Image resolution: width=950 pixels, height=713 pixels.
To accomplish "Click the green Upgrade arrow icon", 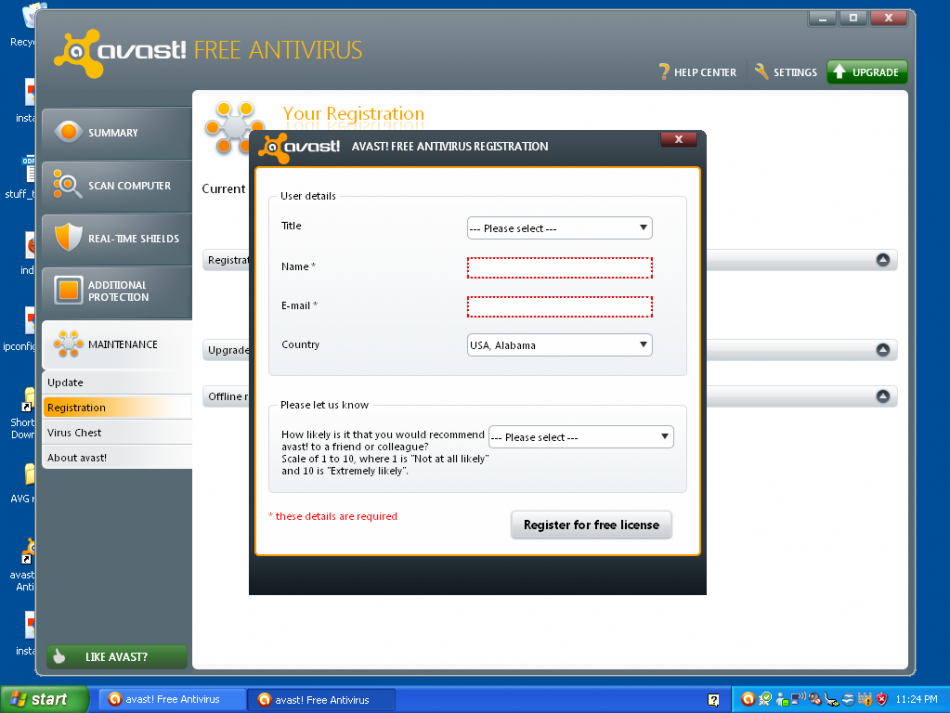I will pyautogui.click(x=839, y=71).
